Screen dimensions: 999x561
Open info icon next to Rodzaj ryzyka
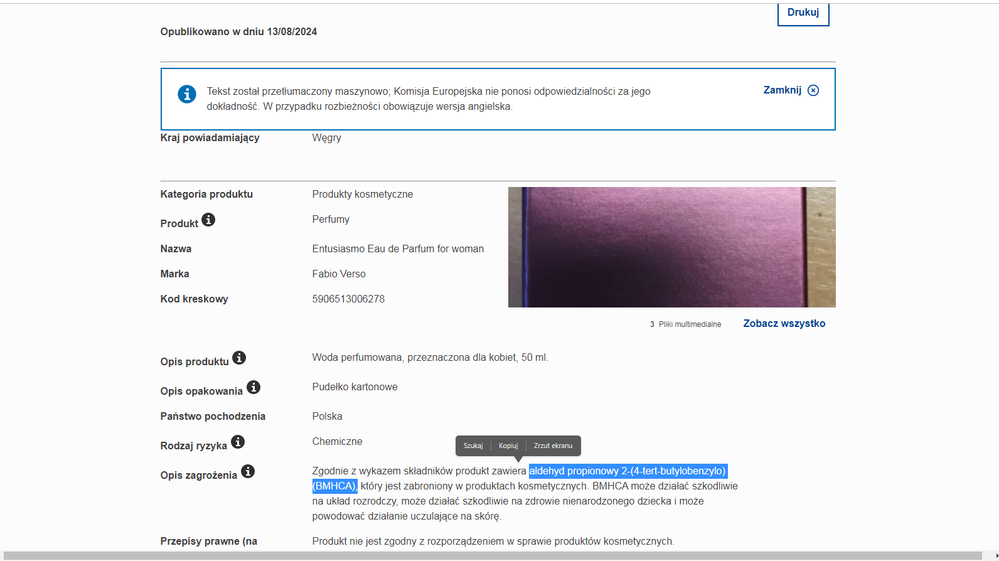point(238,442)
